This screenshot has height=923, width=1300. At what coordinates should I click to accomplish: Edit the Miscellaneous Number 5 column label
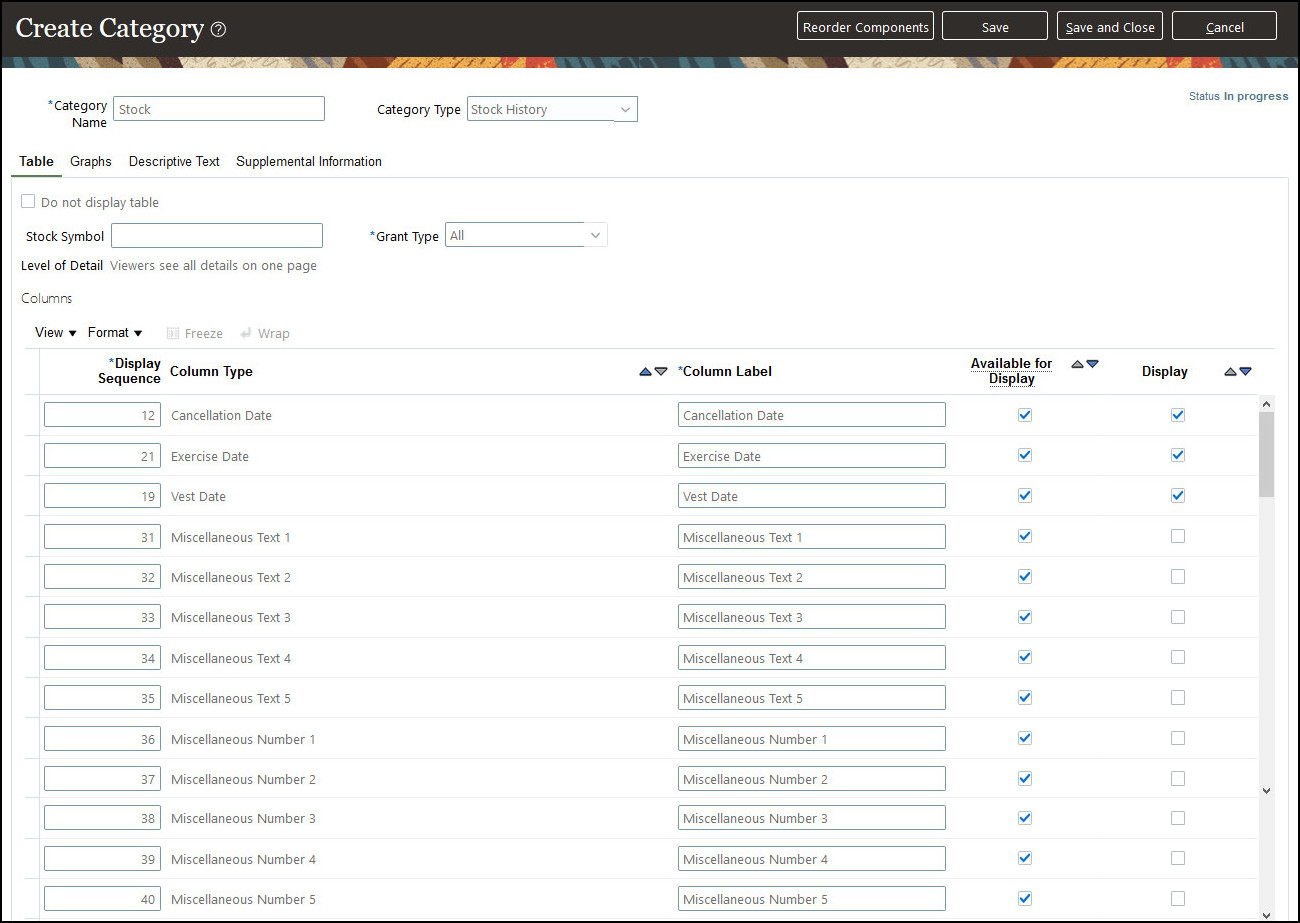(x=812, y=899)
